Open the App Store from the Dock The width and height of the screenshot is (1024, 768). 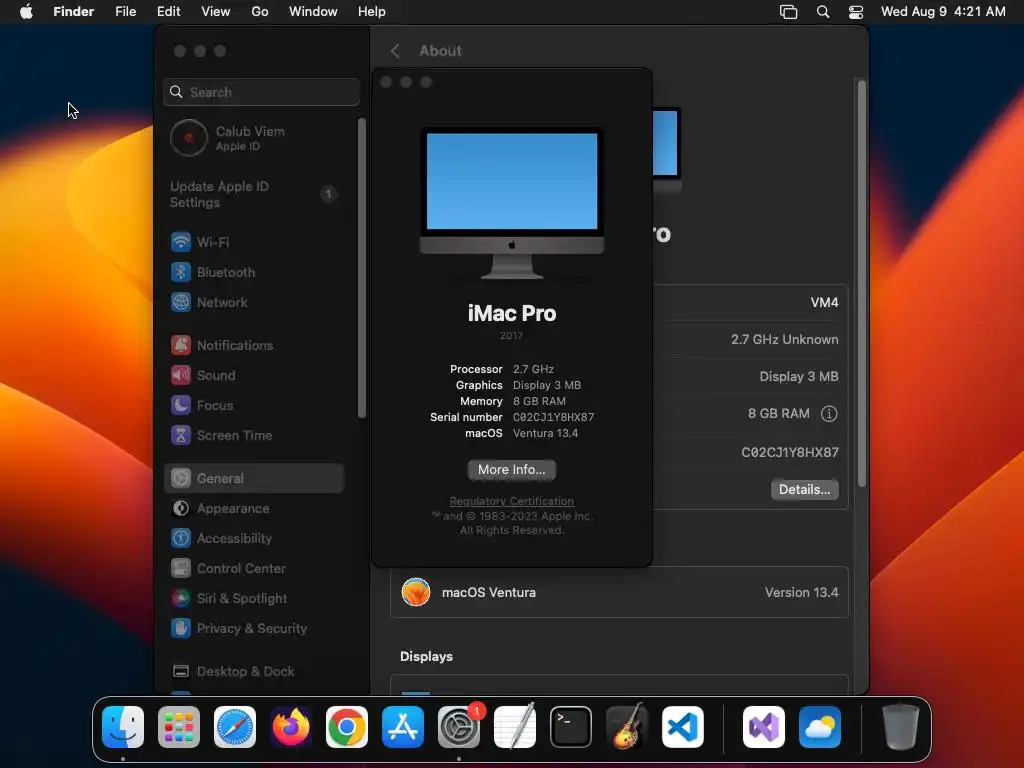403,727
